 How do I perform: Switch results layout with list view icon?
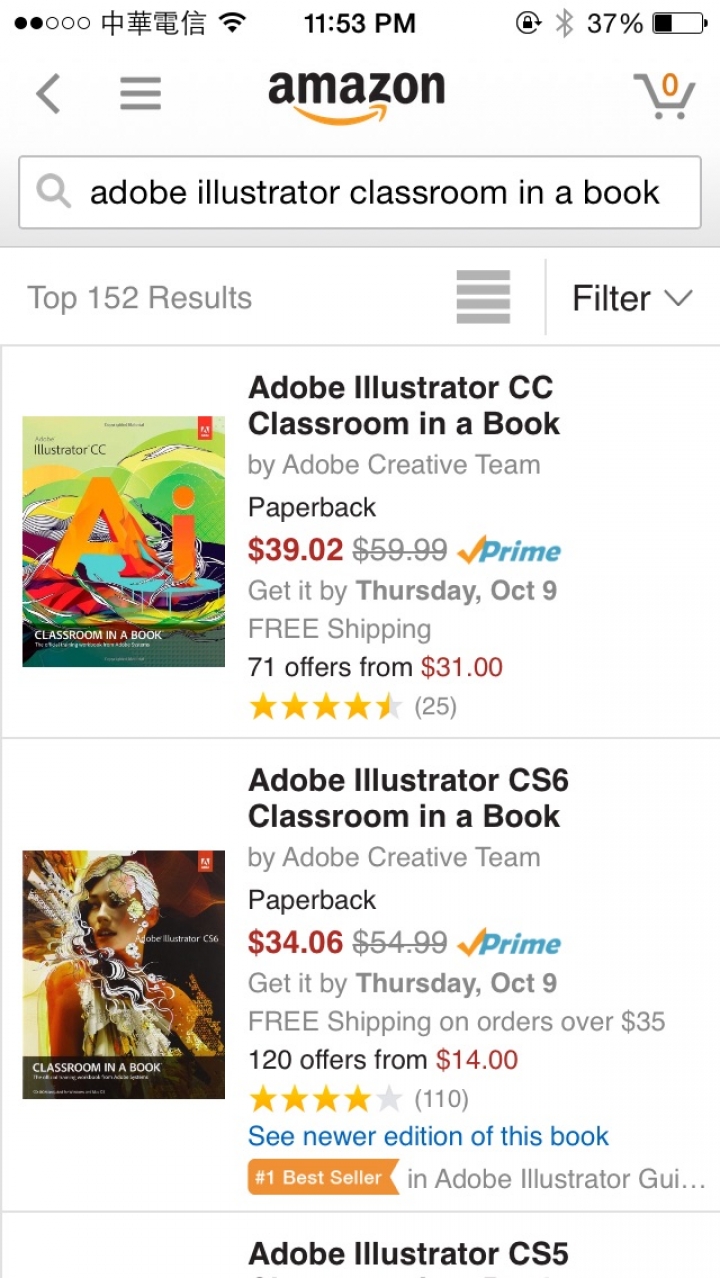[483, 297]
